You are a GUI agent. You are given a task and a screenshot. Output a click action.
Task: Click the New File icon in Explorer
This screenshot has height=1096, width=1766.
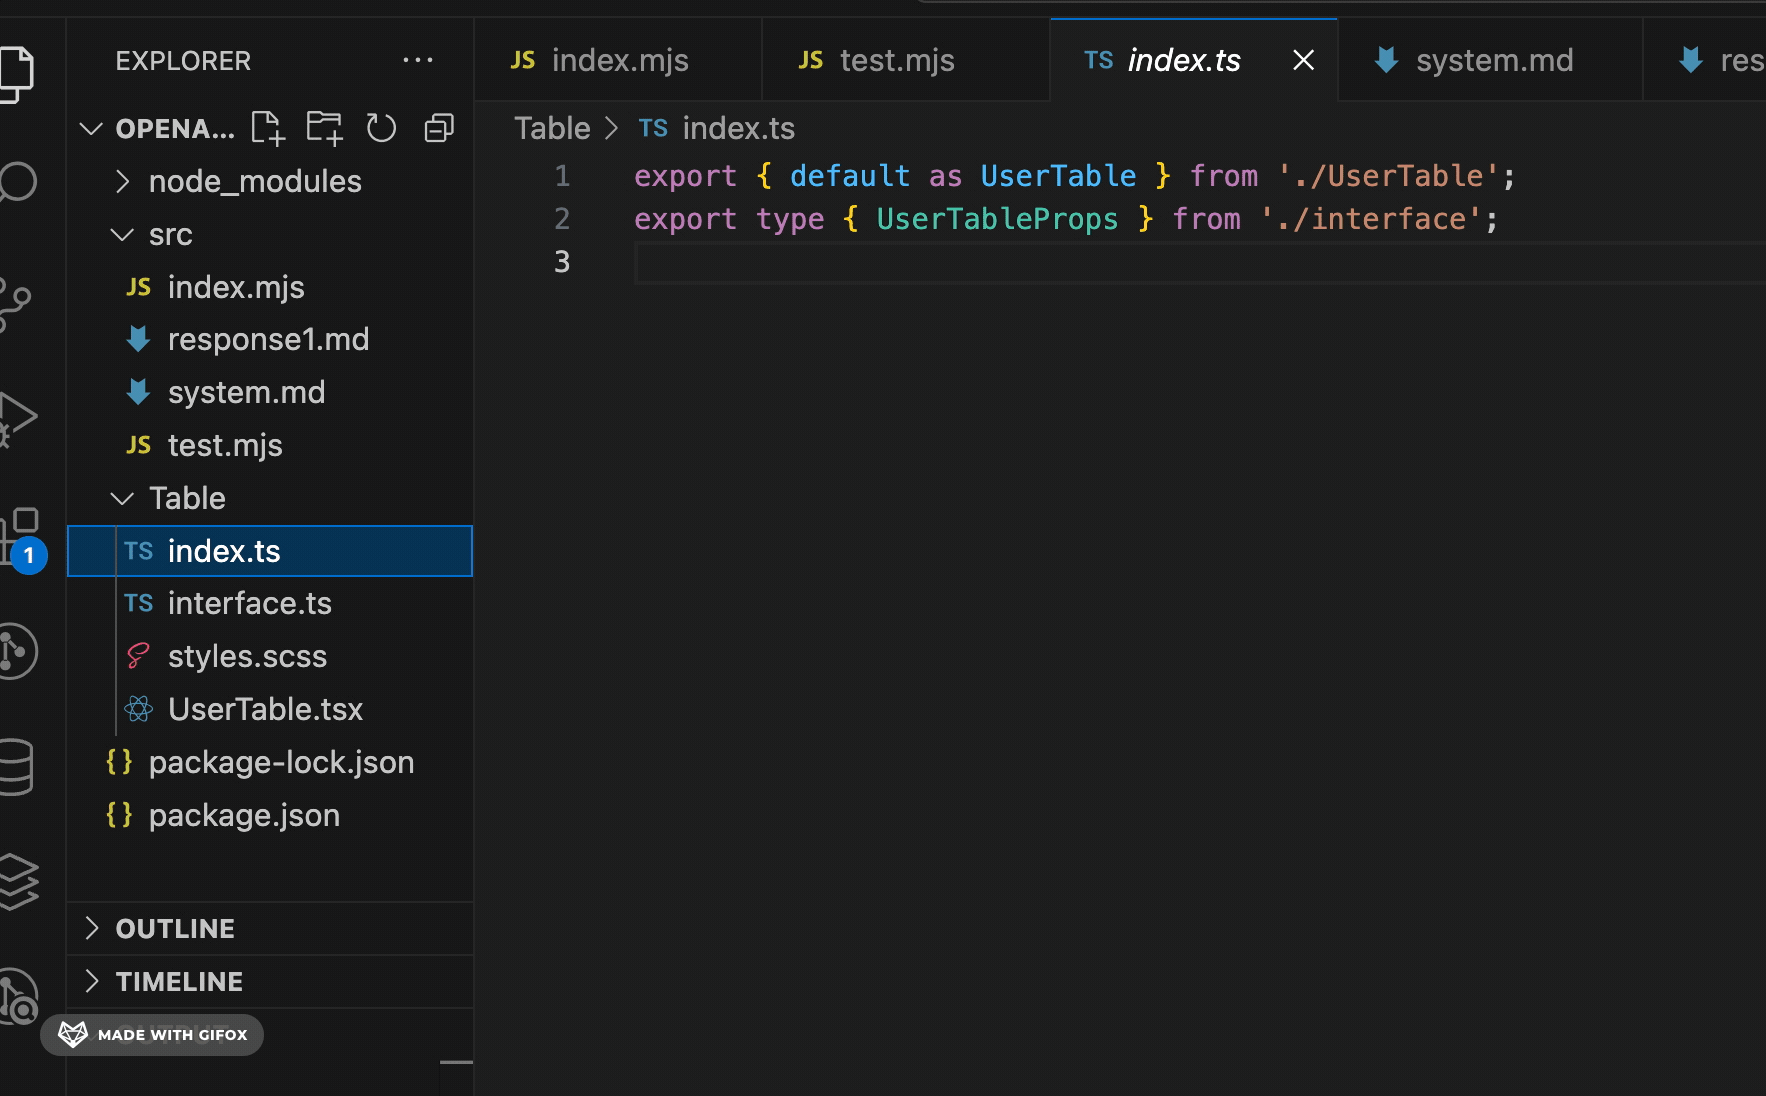pyautogui.click(x=267, y=128)
